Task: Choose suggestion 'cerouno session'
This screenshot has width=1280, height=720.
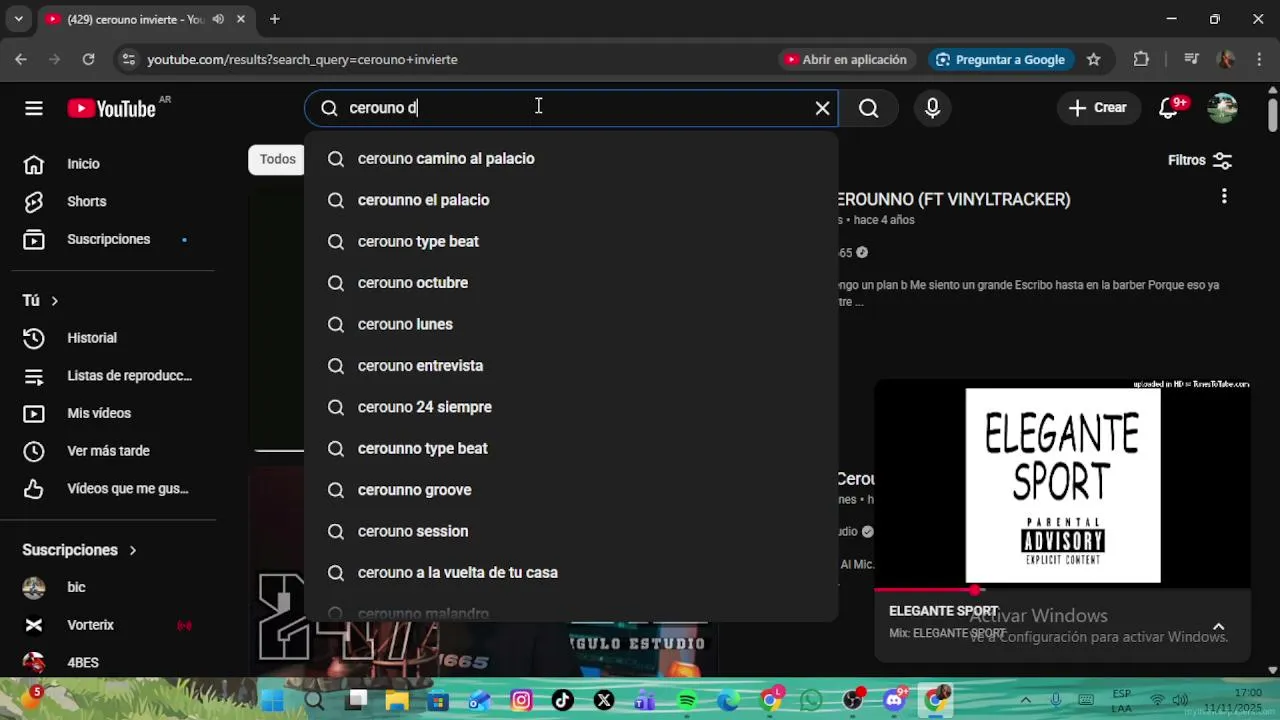Action: click(571, 531)
